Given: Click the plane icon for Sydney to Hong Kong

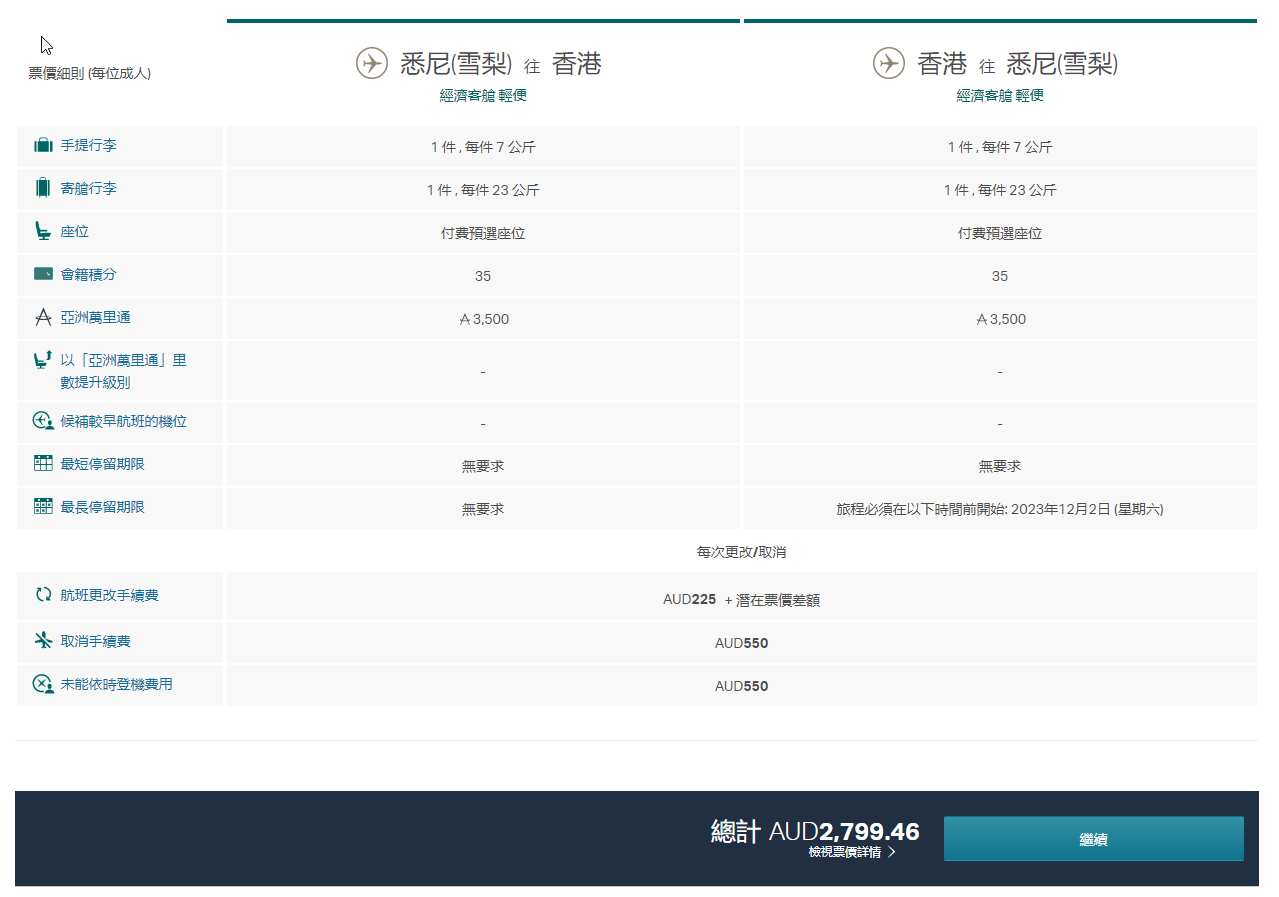Looking at the screenshot, I should pyautogui.click(x=372, y=63).
